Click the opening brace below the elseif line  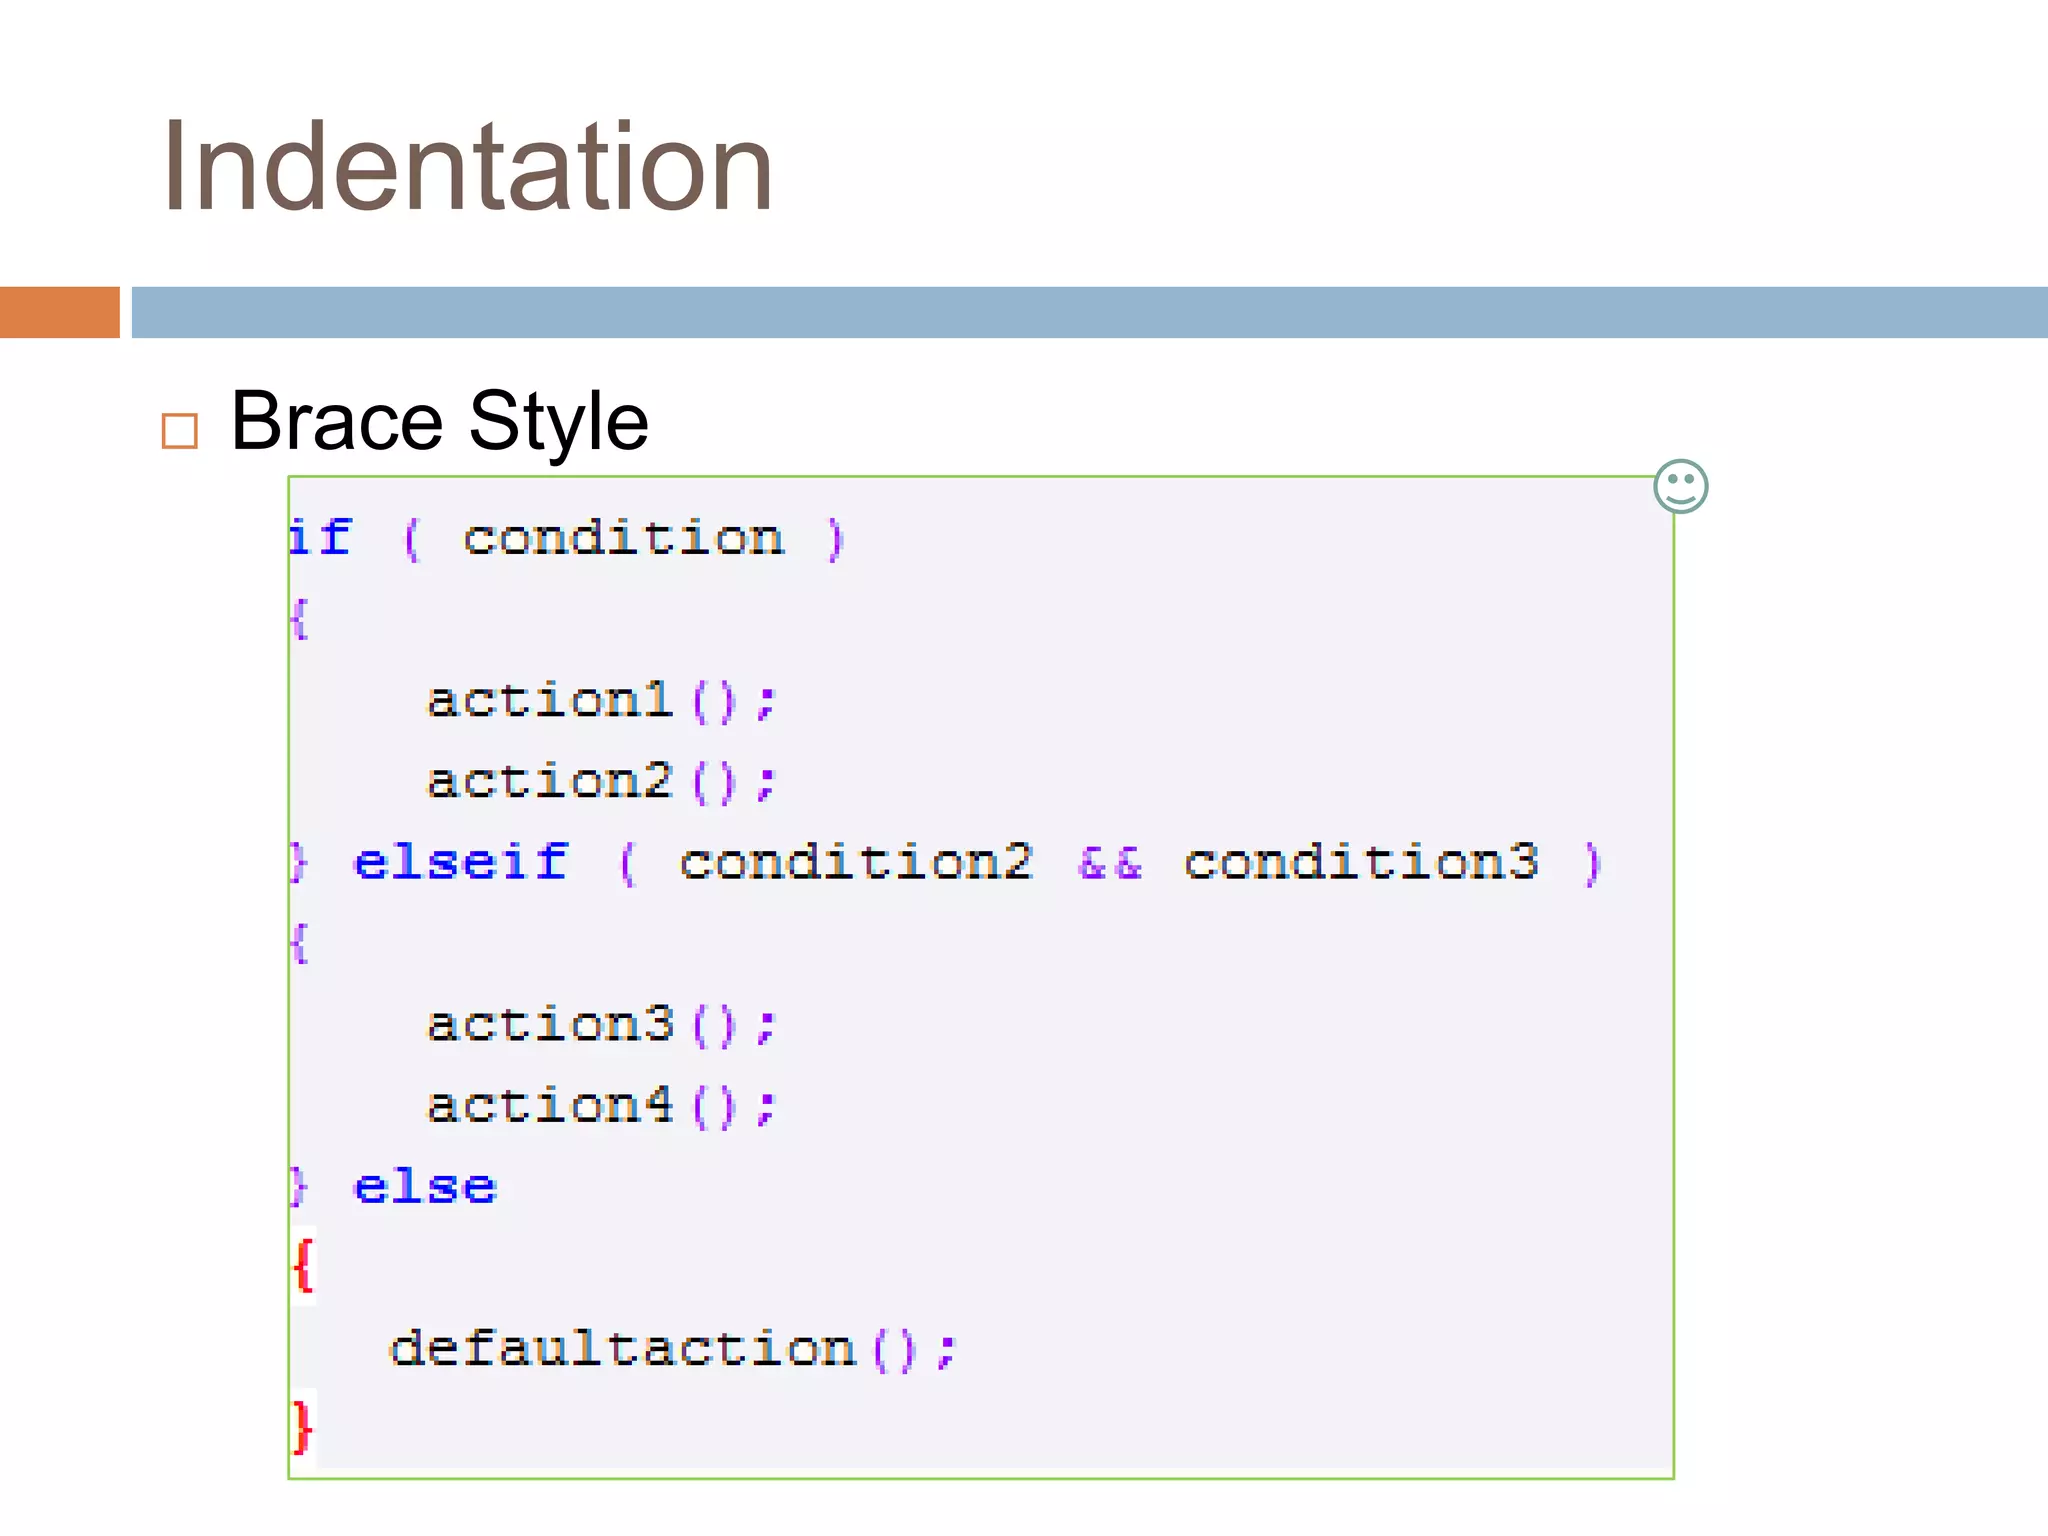click(x=299, y=943)
